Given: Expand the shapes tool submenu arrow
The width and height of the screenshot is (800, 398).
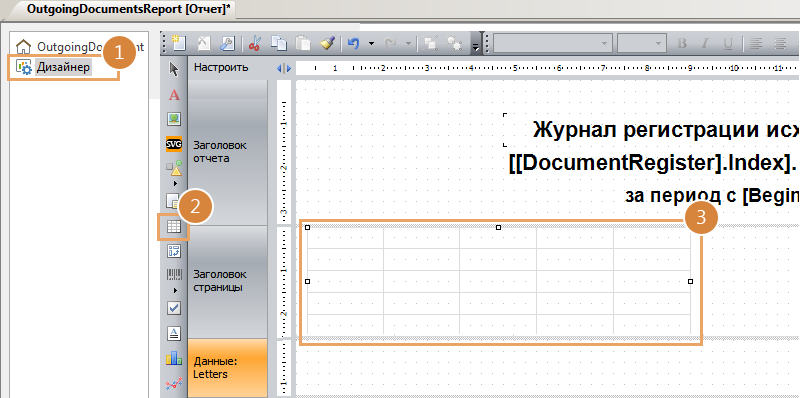Looking at the screenshot, I should coord(176,183).
